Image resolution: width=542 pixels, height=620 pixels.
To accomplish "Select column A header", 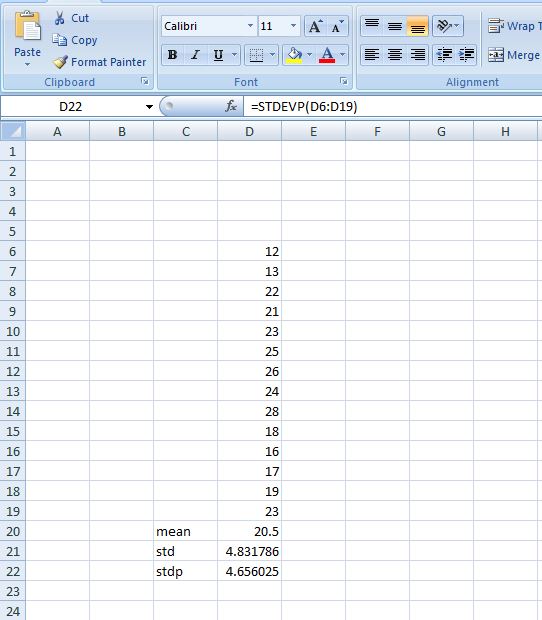I will pyautogui.click(x=58, y=131).
